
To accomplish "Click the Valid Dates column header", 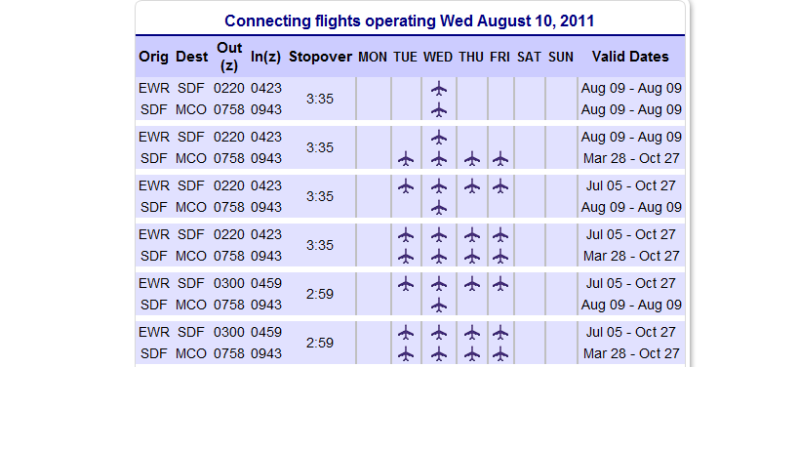I will click(x=630, y=57).
